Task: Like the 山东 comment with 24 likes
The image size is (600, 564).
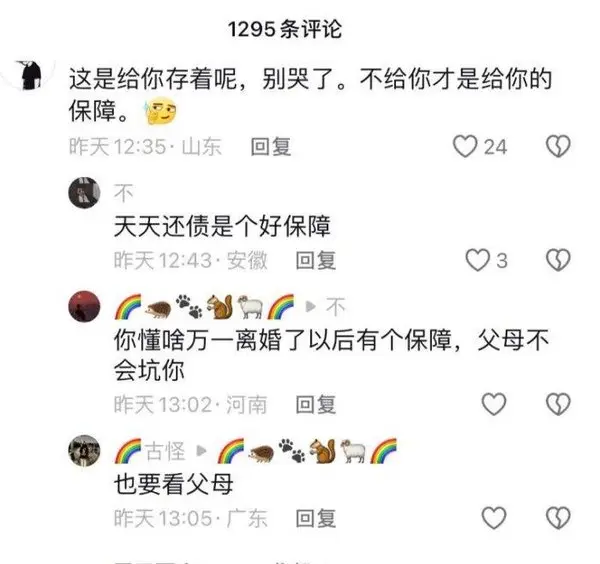Action: point(465,146)
